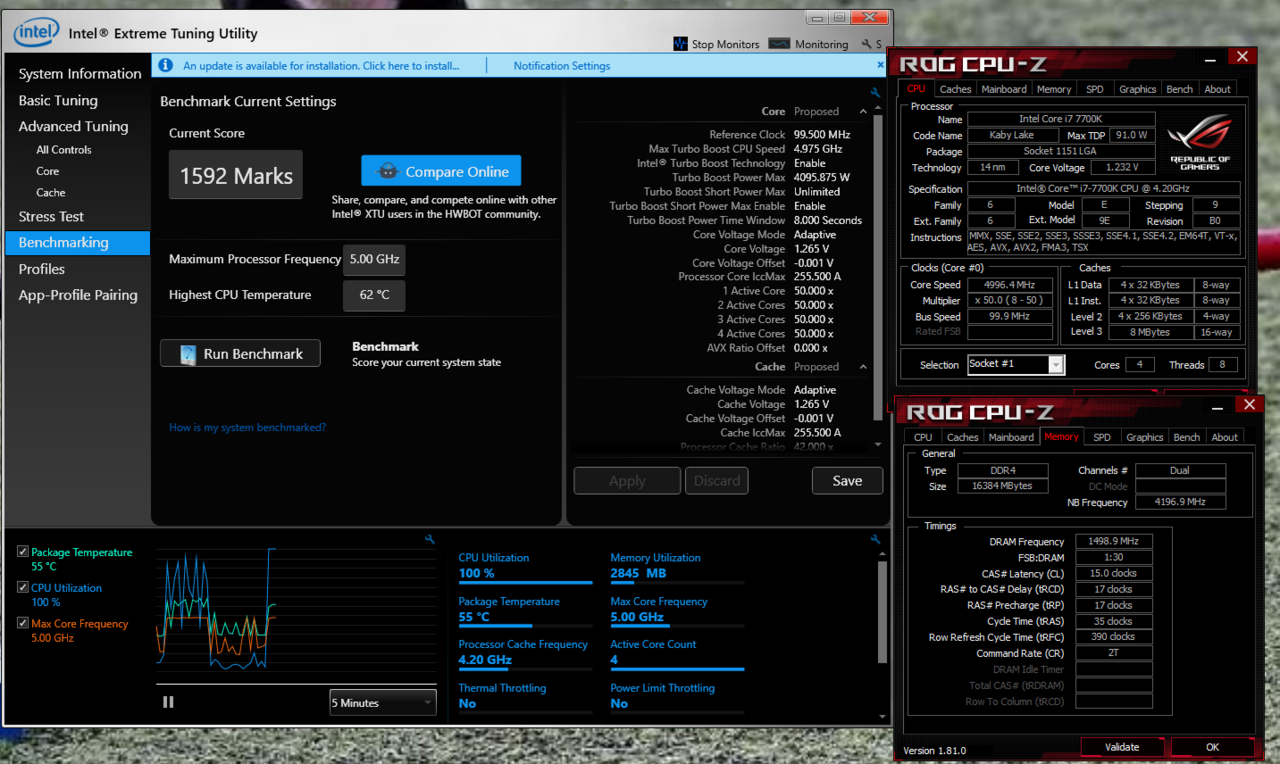This screenshot has height=764, width=1280.
Task: Click Validate in the CPU-Z window
Action: pos(1122,747)
